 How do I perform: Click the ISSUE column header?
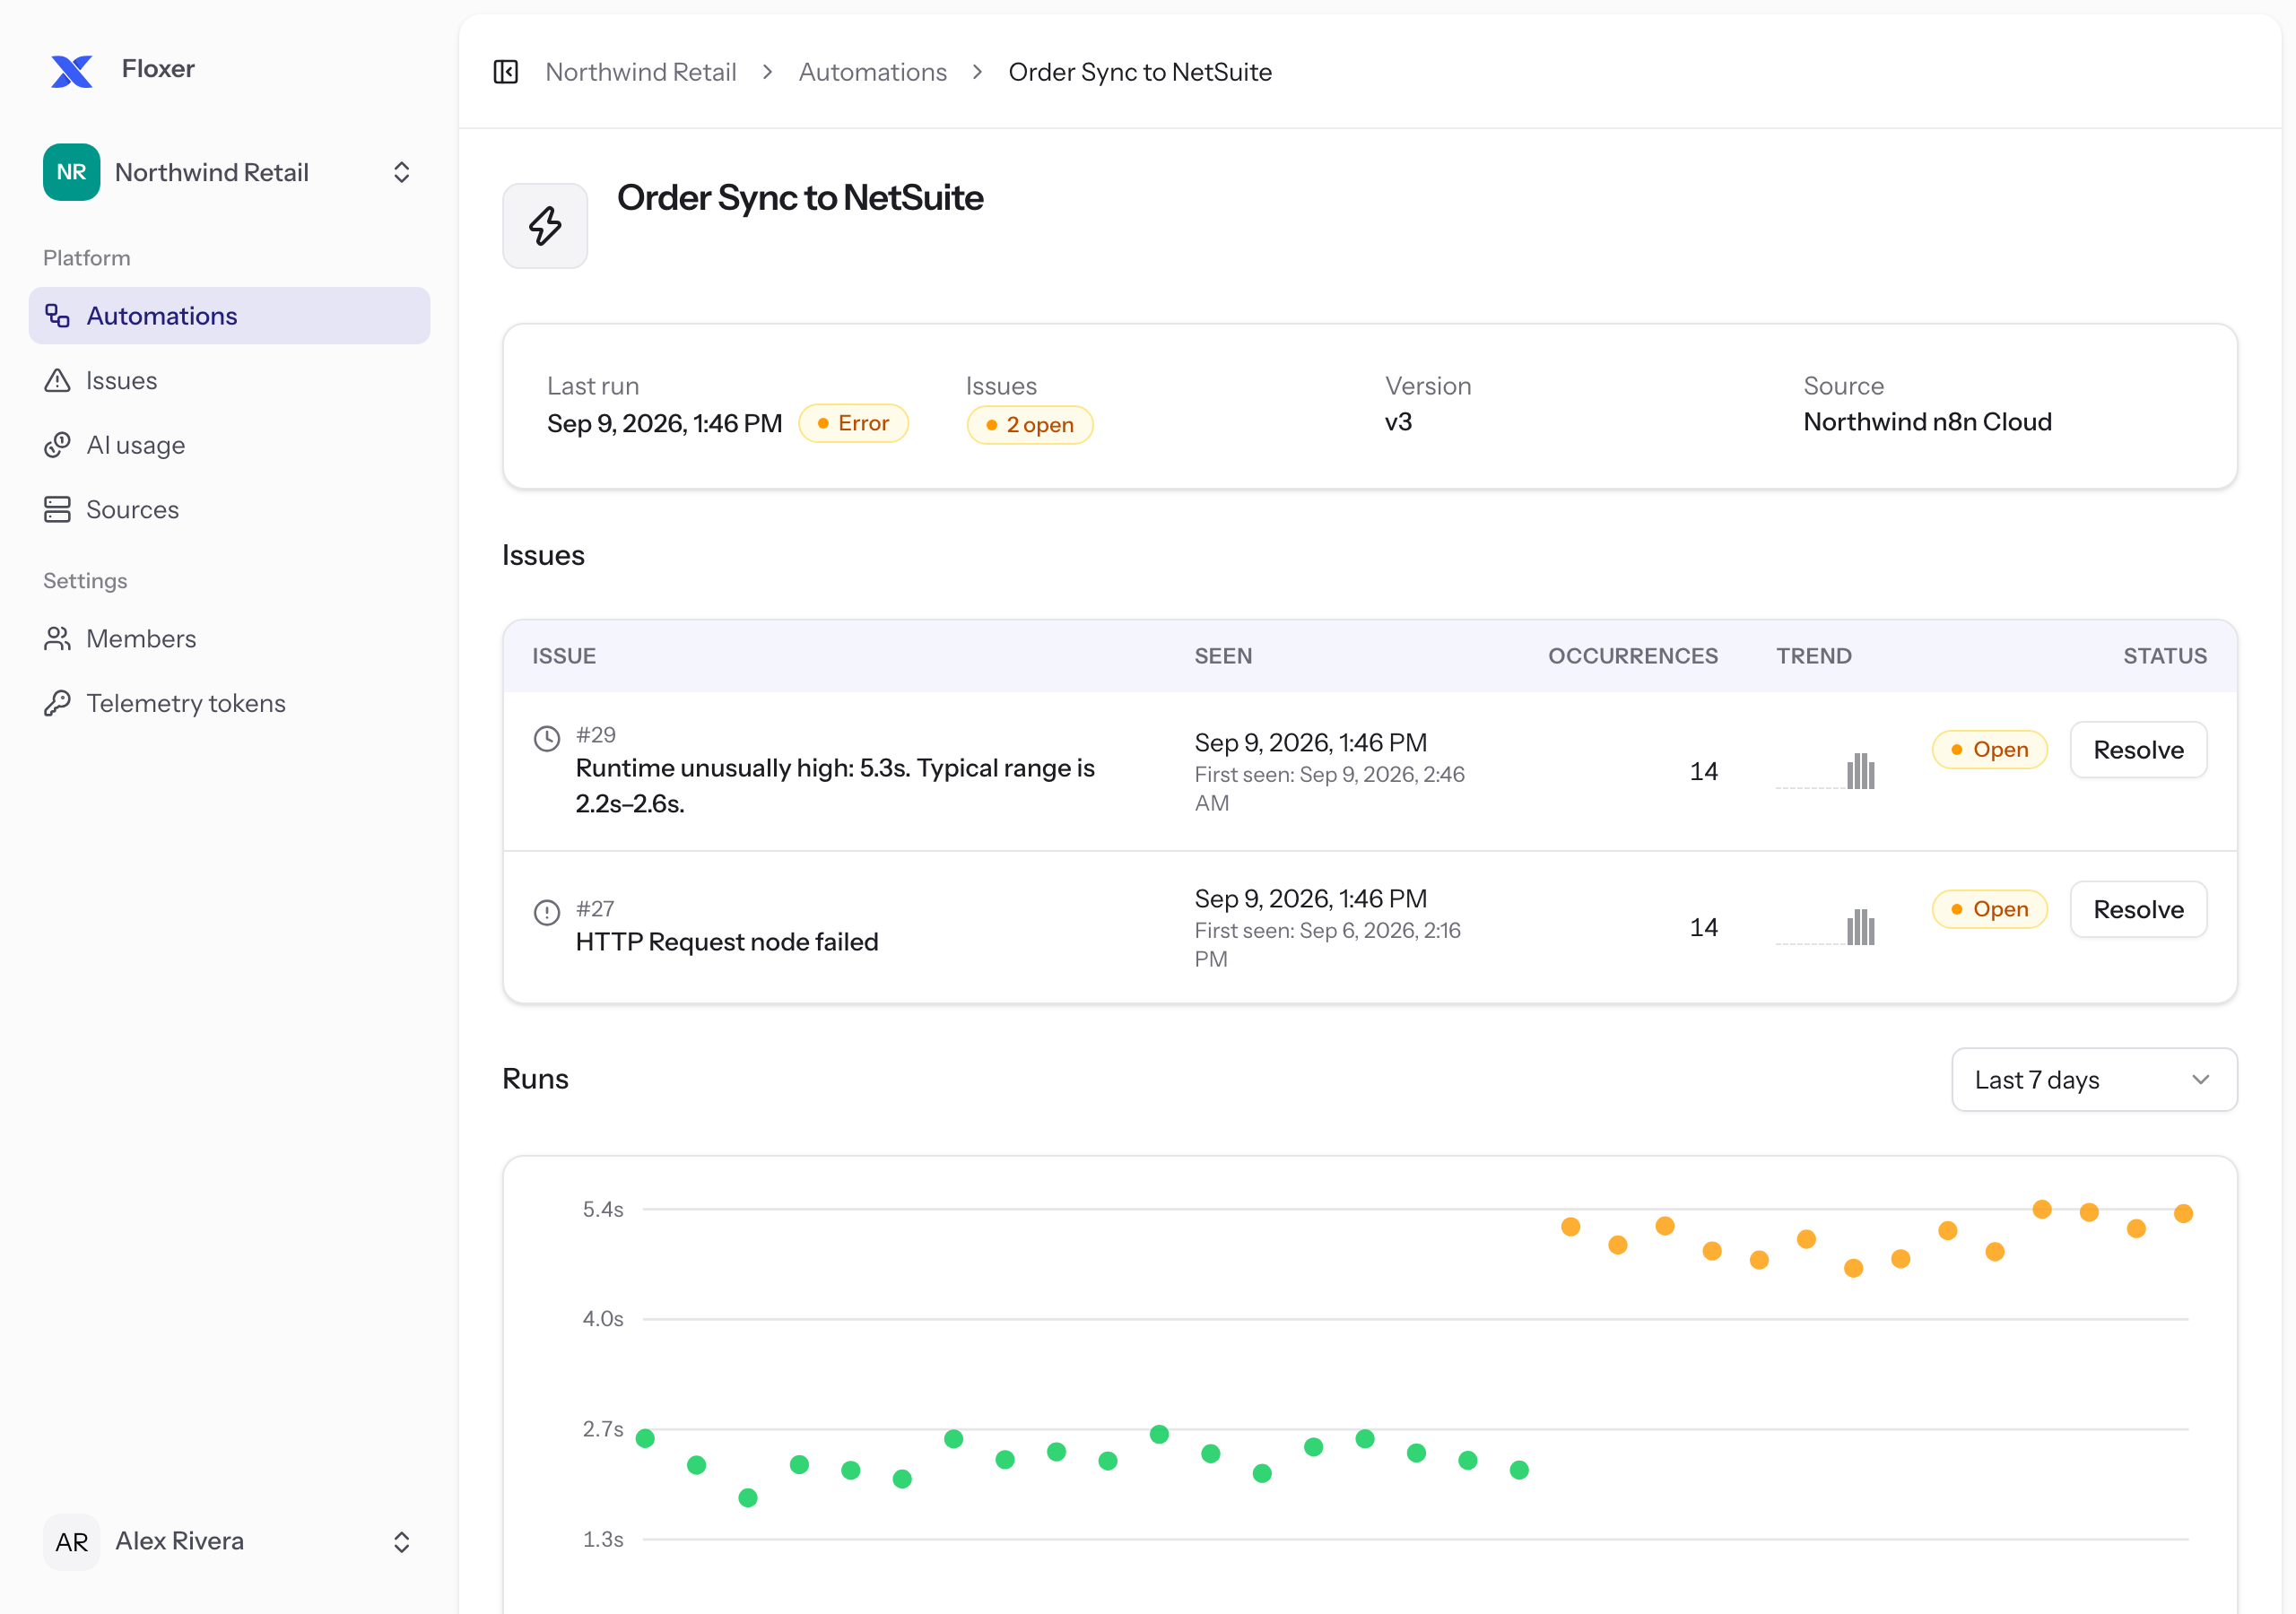[x=564, y=656]
